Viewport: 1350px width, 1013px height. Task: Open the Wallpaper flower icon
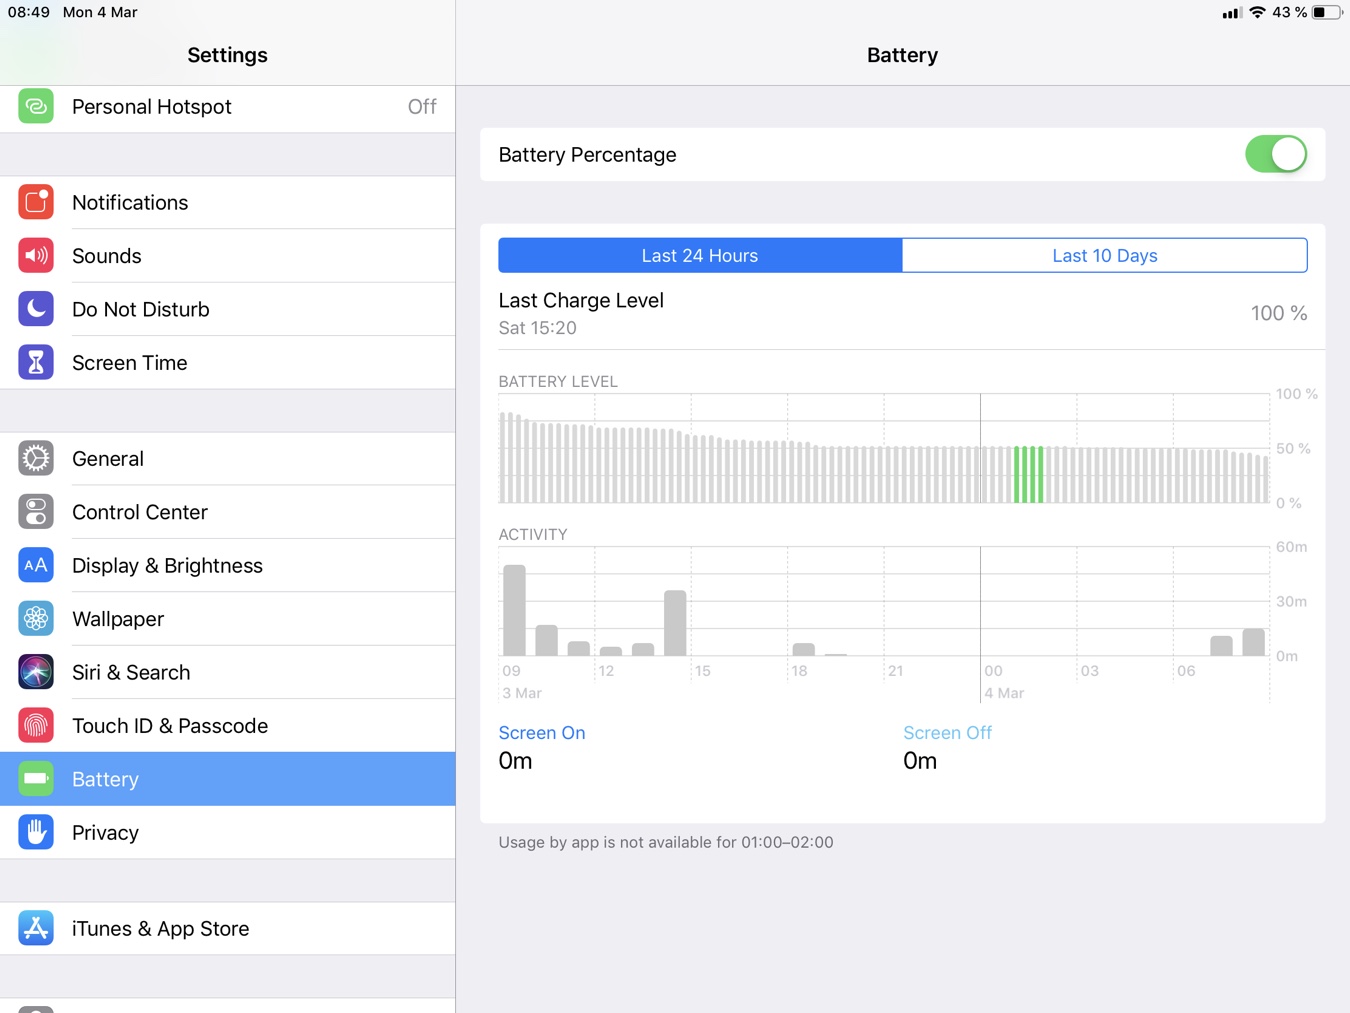coord(36,619)
